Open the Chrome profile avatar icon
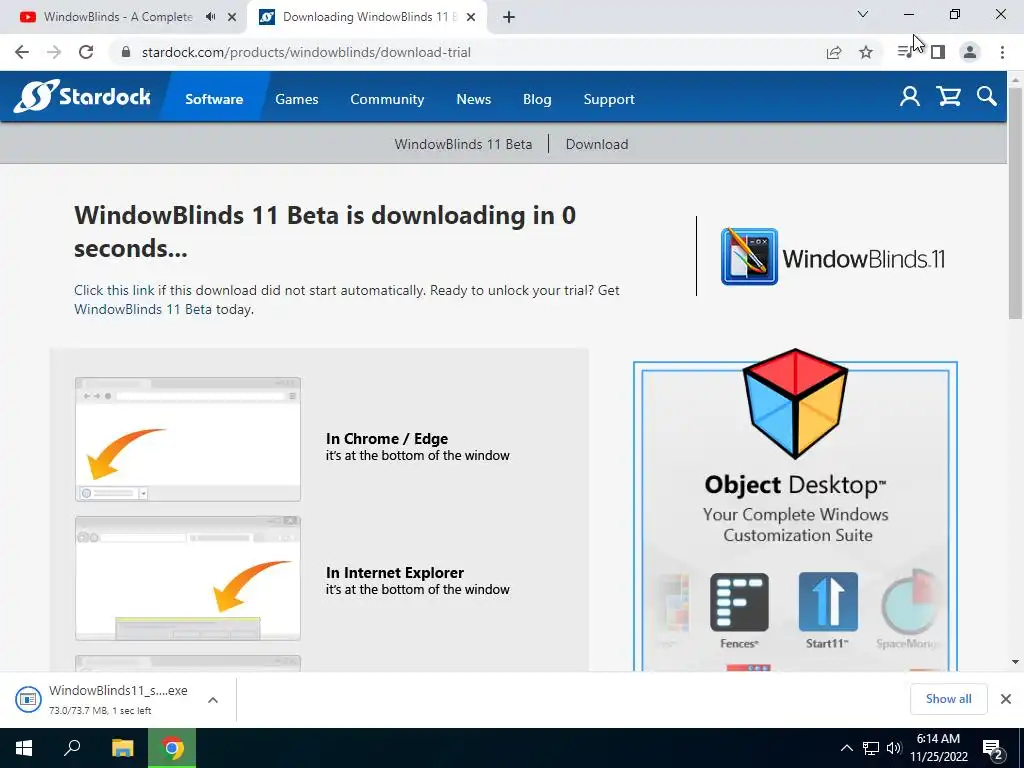The height and width of the screenshot is (768, 1024). (970, 52)
